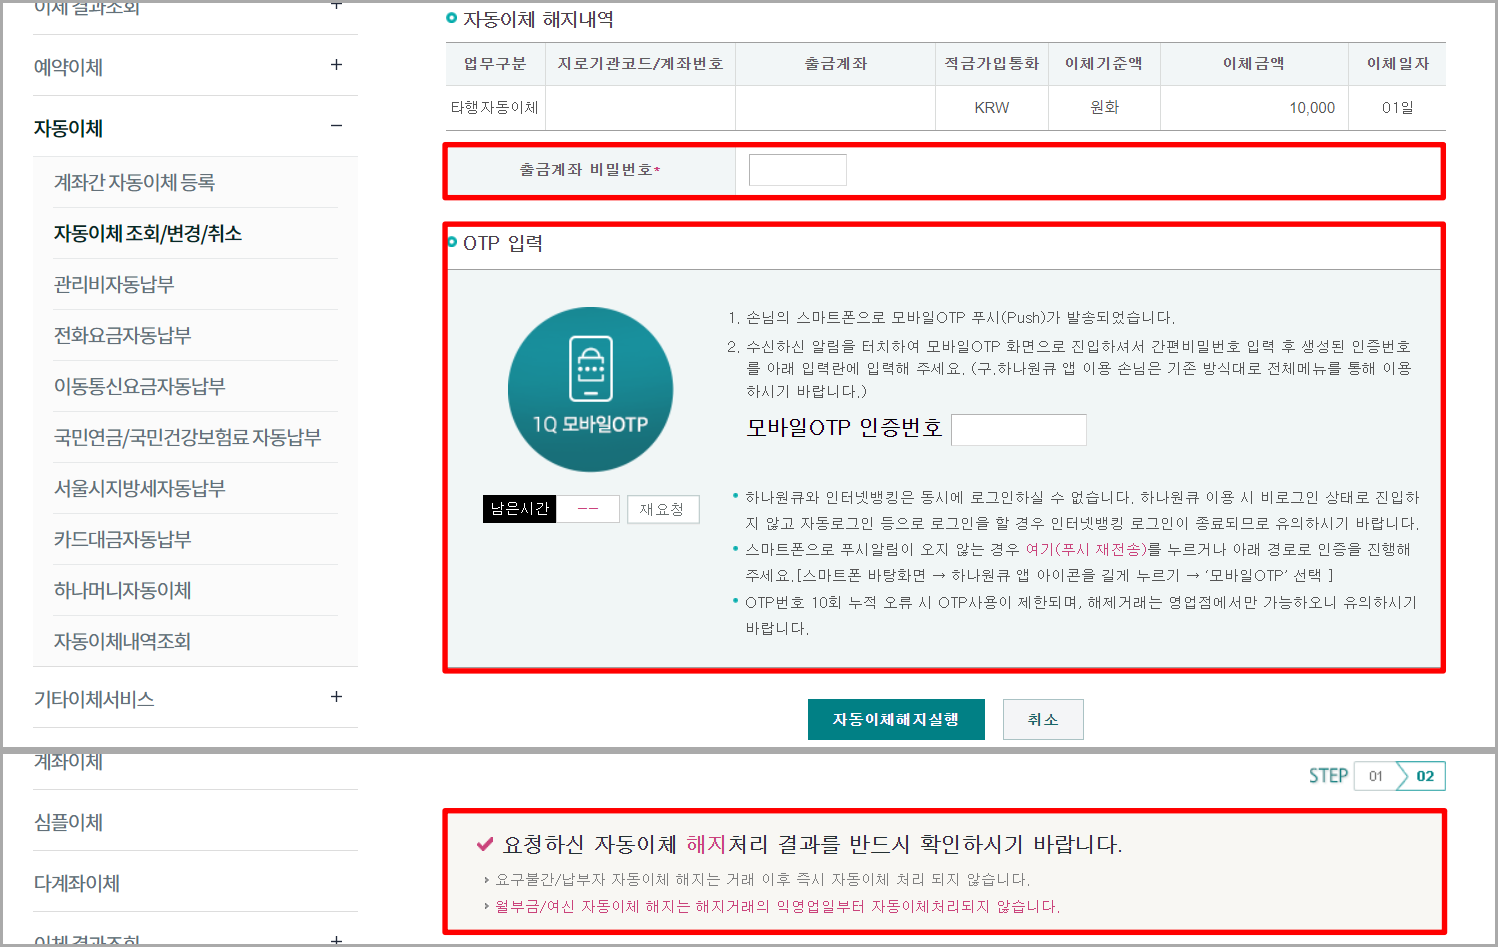Click the 예약이체 menu label
The height and width of the screenshot is (947, 1498).
(x=68, y=67)
